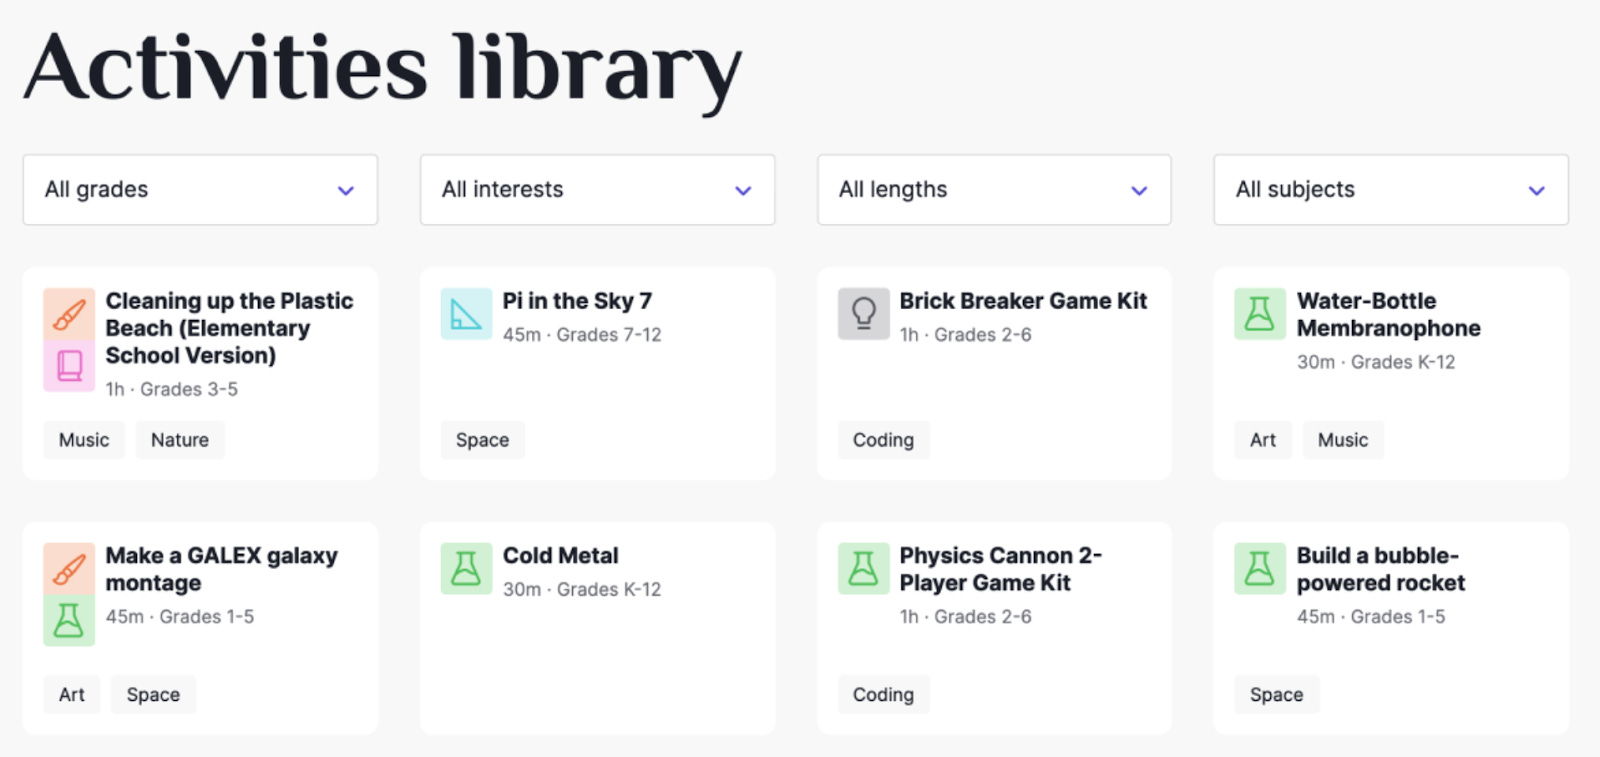This screenshot has height=757, width=1600.
Task: Open the Brick Breaker Game Kit activity
Action: (1023, 301)
